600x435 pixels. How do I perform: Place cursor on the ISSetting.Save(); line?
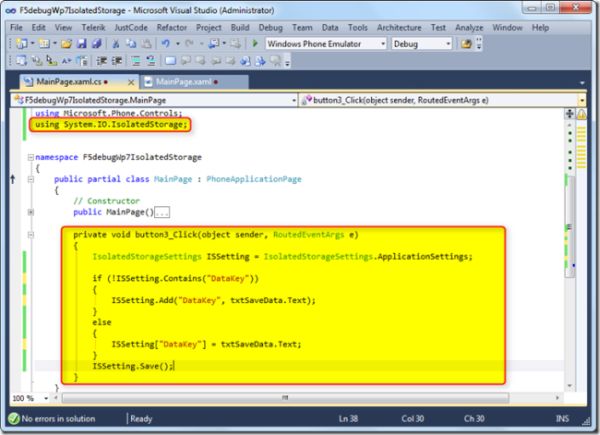(x=133, y=366)
